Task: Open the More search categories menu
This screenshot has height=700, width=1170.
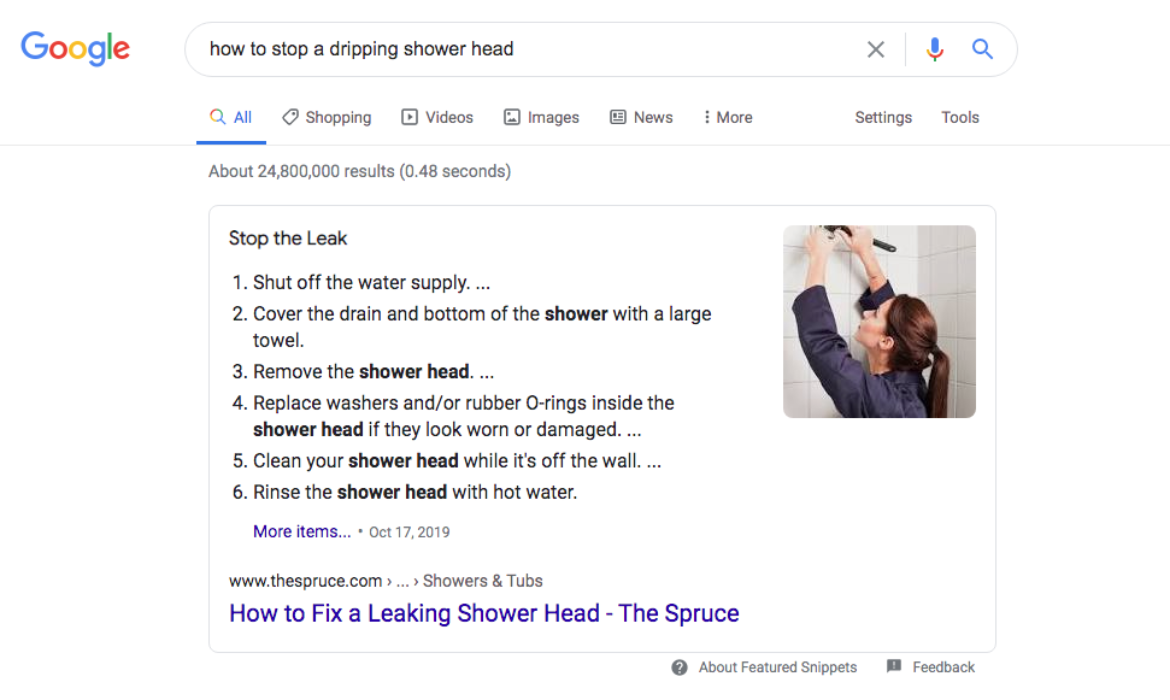Action: (x=728, y=117)
